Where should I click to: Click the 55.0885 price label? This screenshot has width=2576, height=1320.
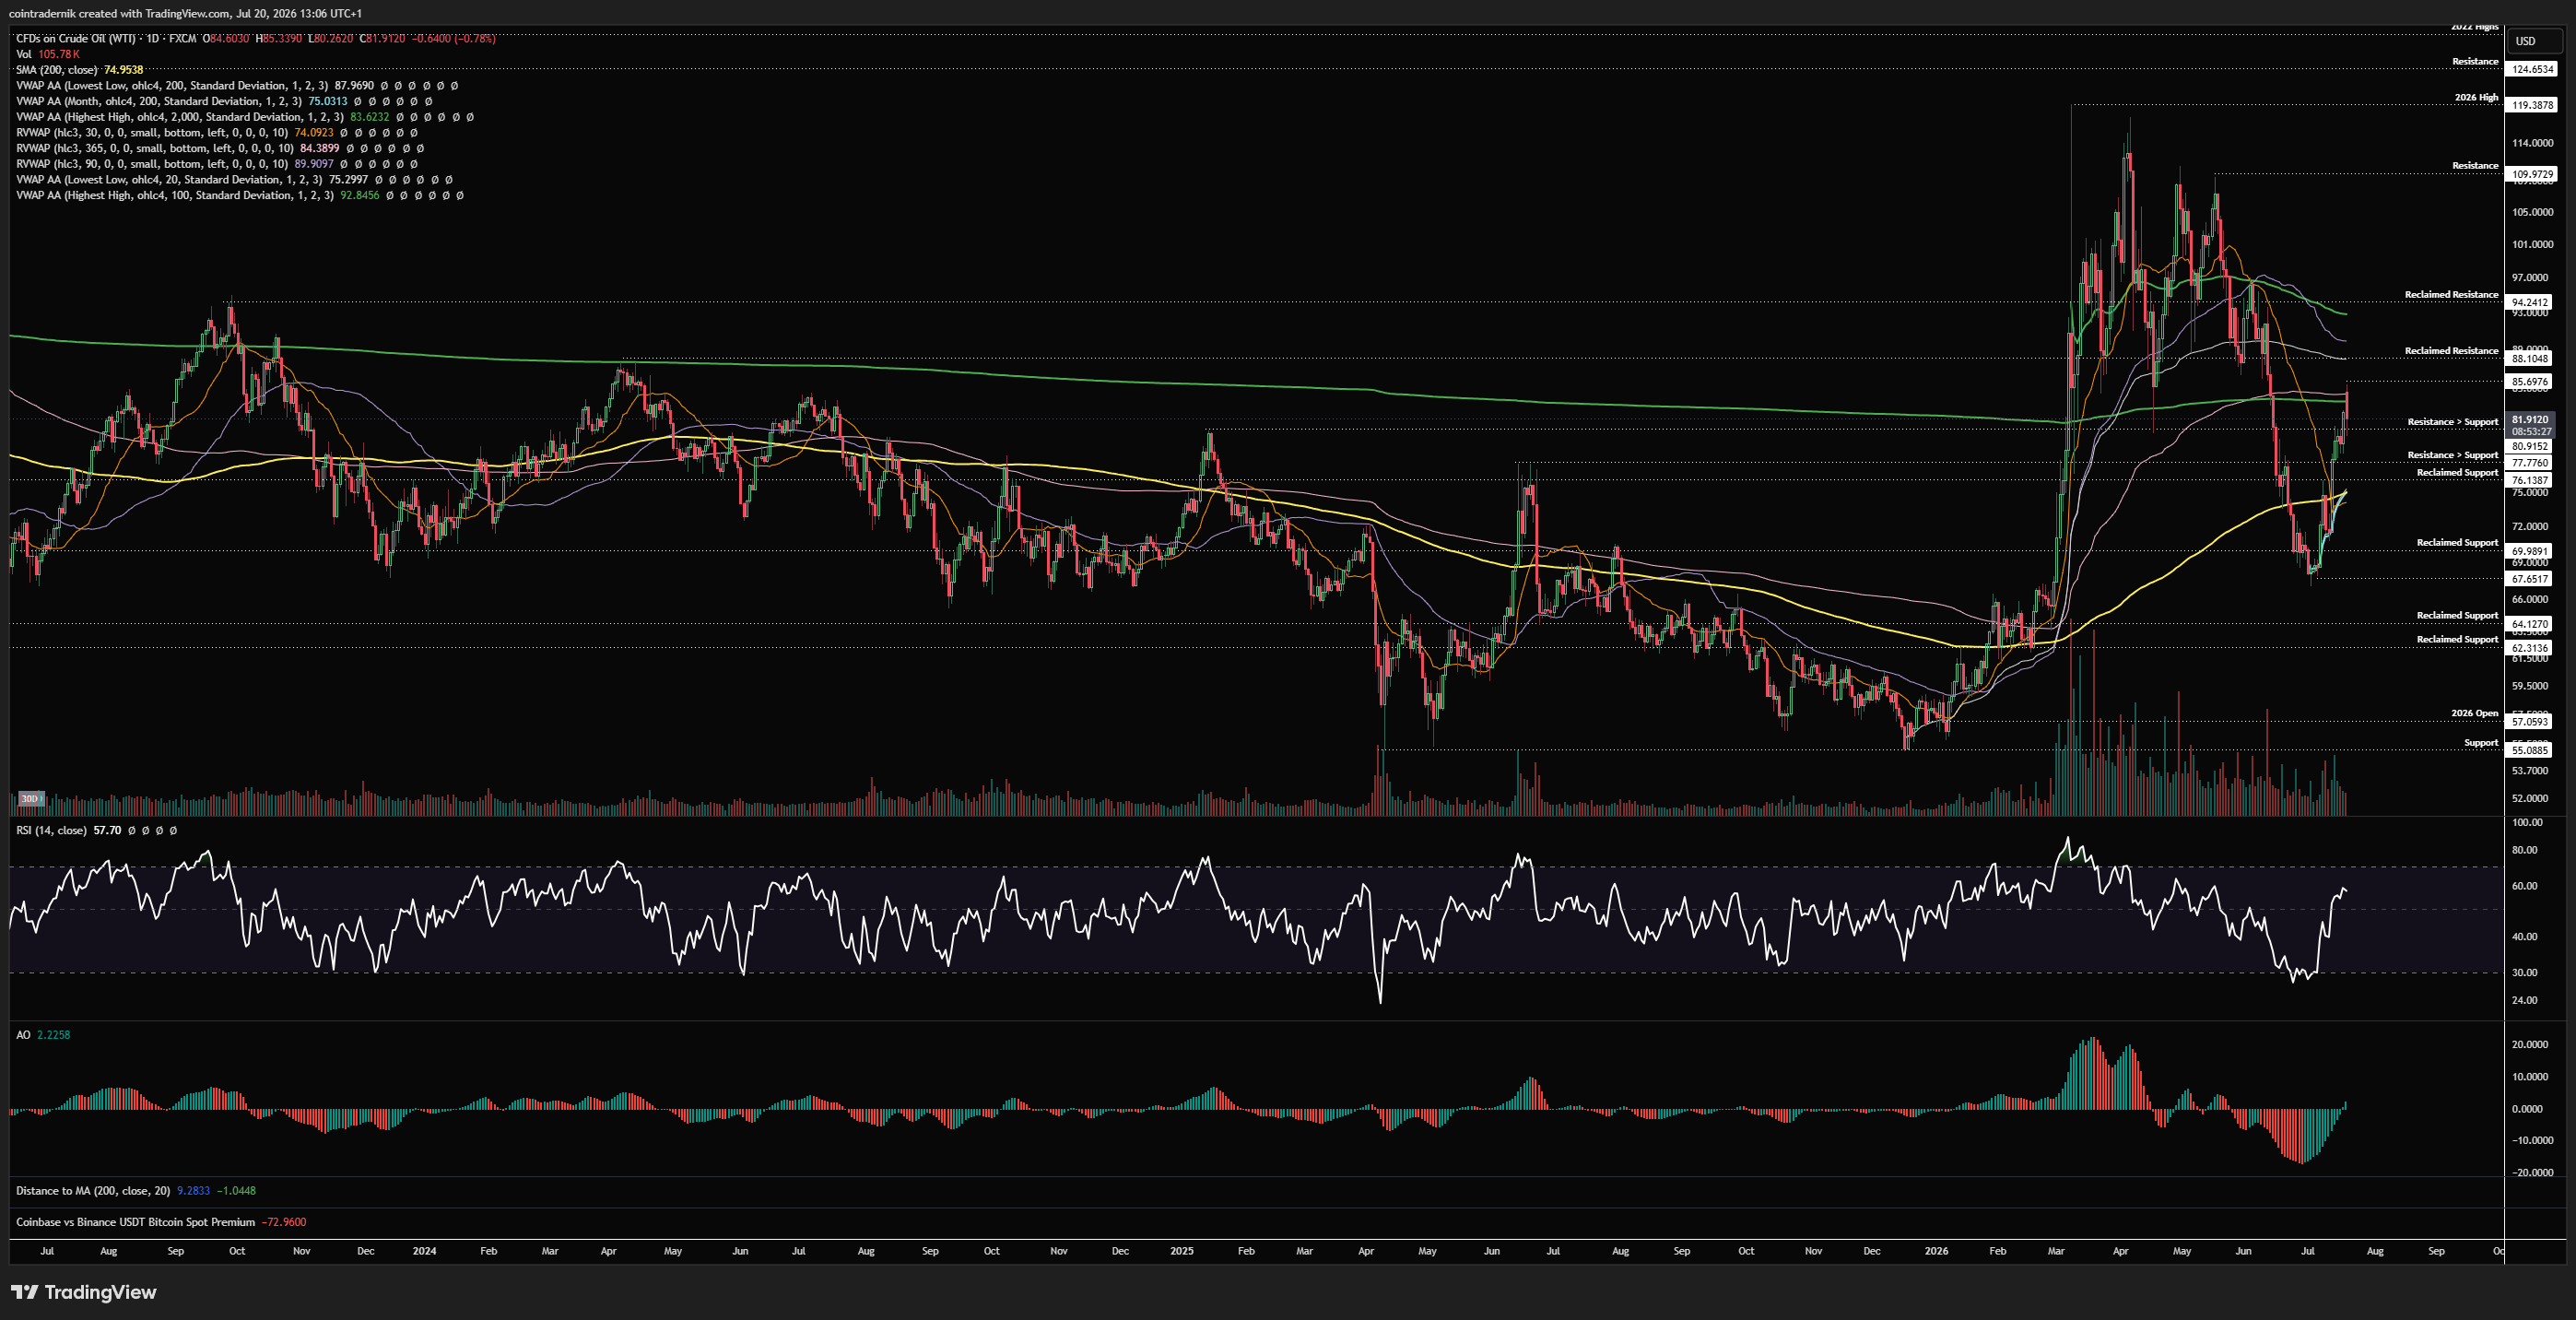pyautogui.click(x=2530, y=750)
